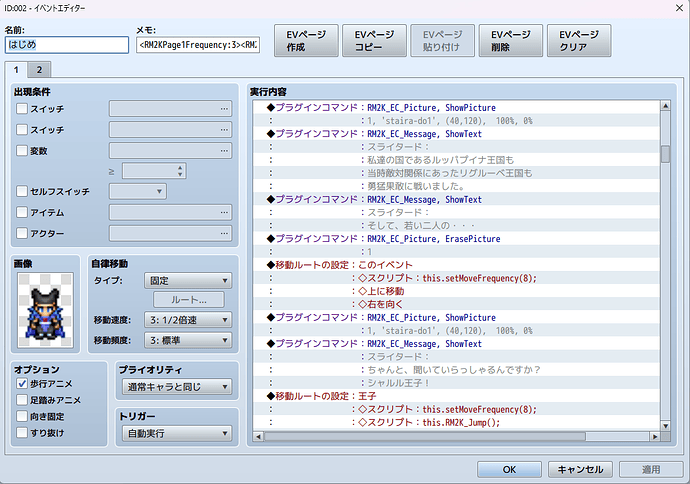This screenshot has width=690, height=484.
Task: Select the 上に移動 move route line
Action: pyautogui.click(x=456, y=291)
